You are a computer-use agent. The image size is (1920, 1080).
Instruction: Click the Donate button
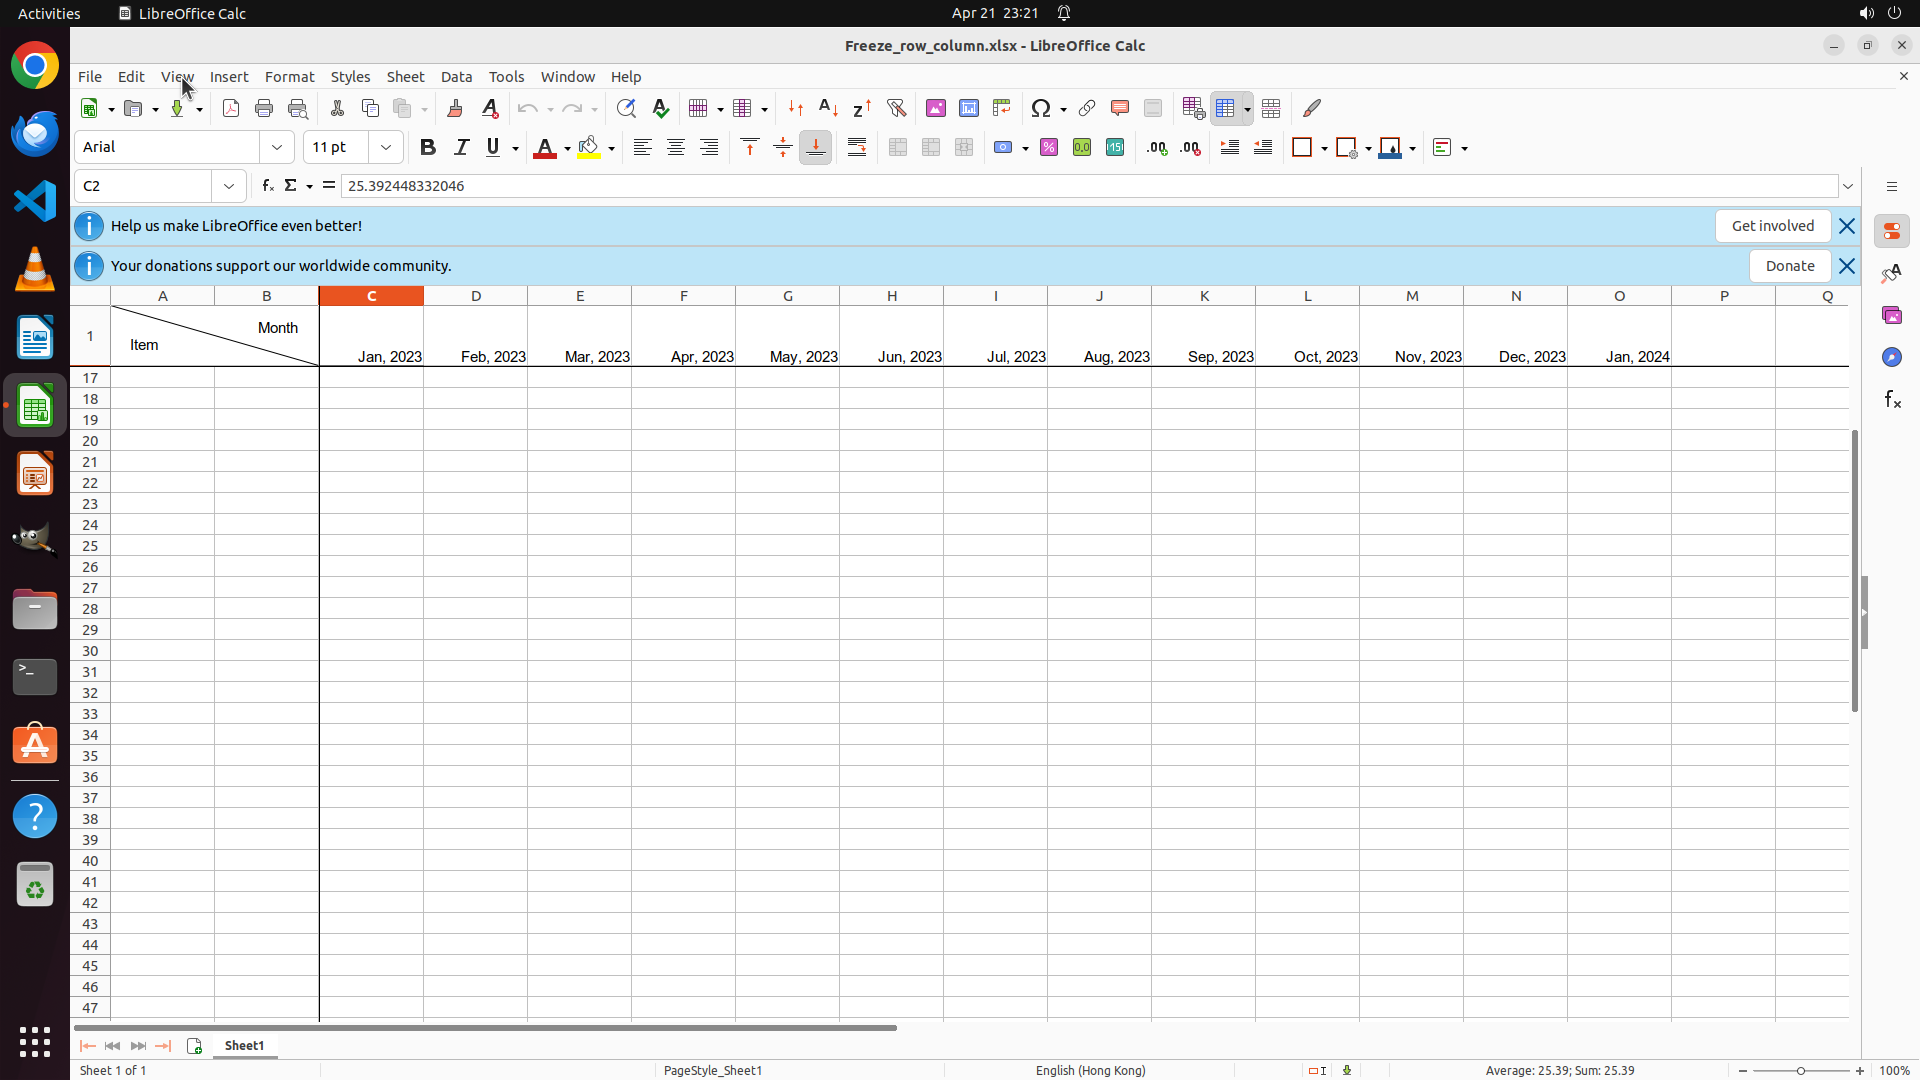(x=1789, y=266)
